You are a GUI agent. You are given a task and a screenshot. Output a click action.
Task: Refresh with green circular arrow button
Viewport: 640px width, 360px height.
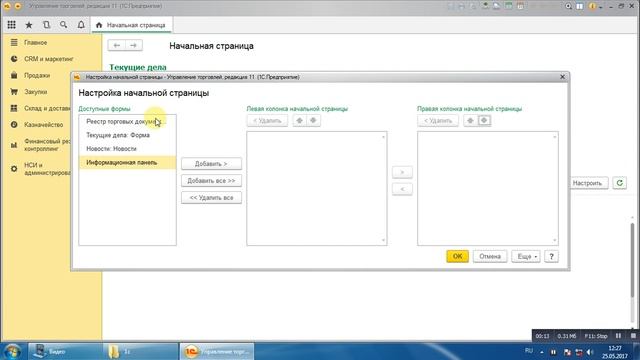(620, 183)
